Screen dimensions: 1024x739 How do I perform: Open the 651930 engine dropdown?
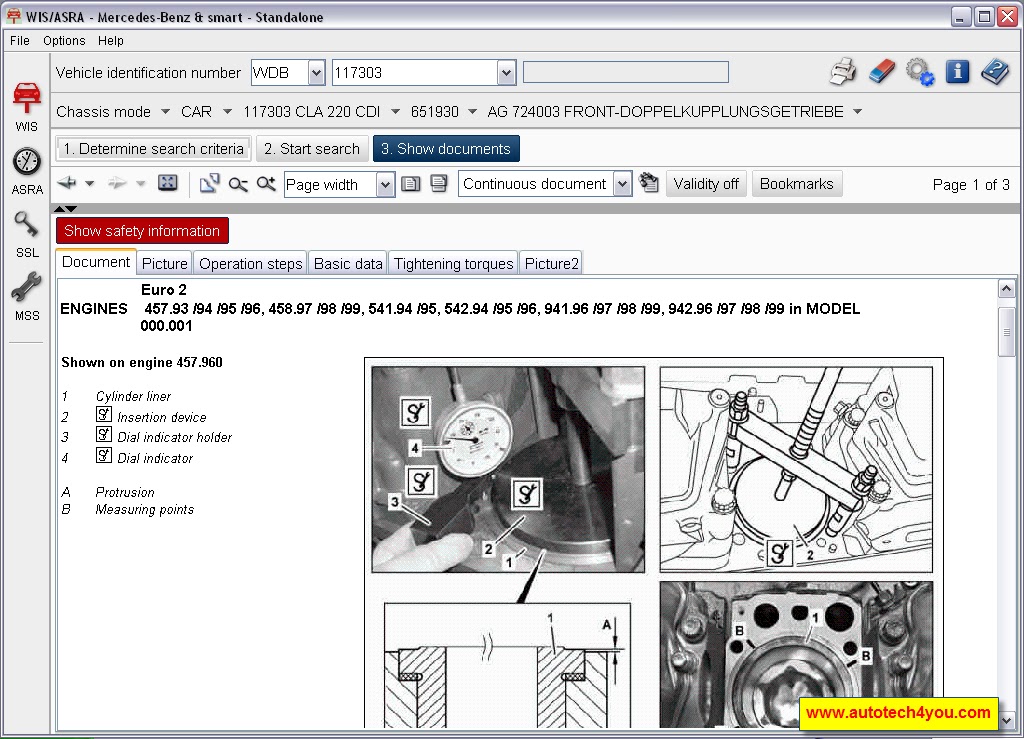coord(472,112)
